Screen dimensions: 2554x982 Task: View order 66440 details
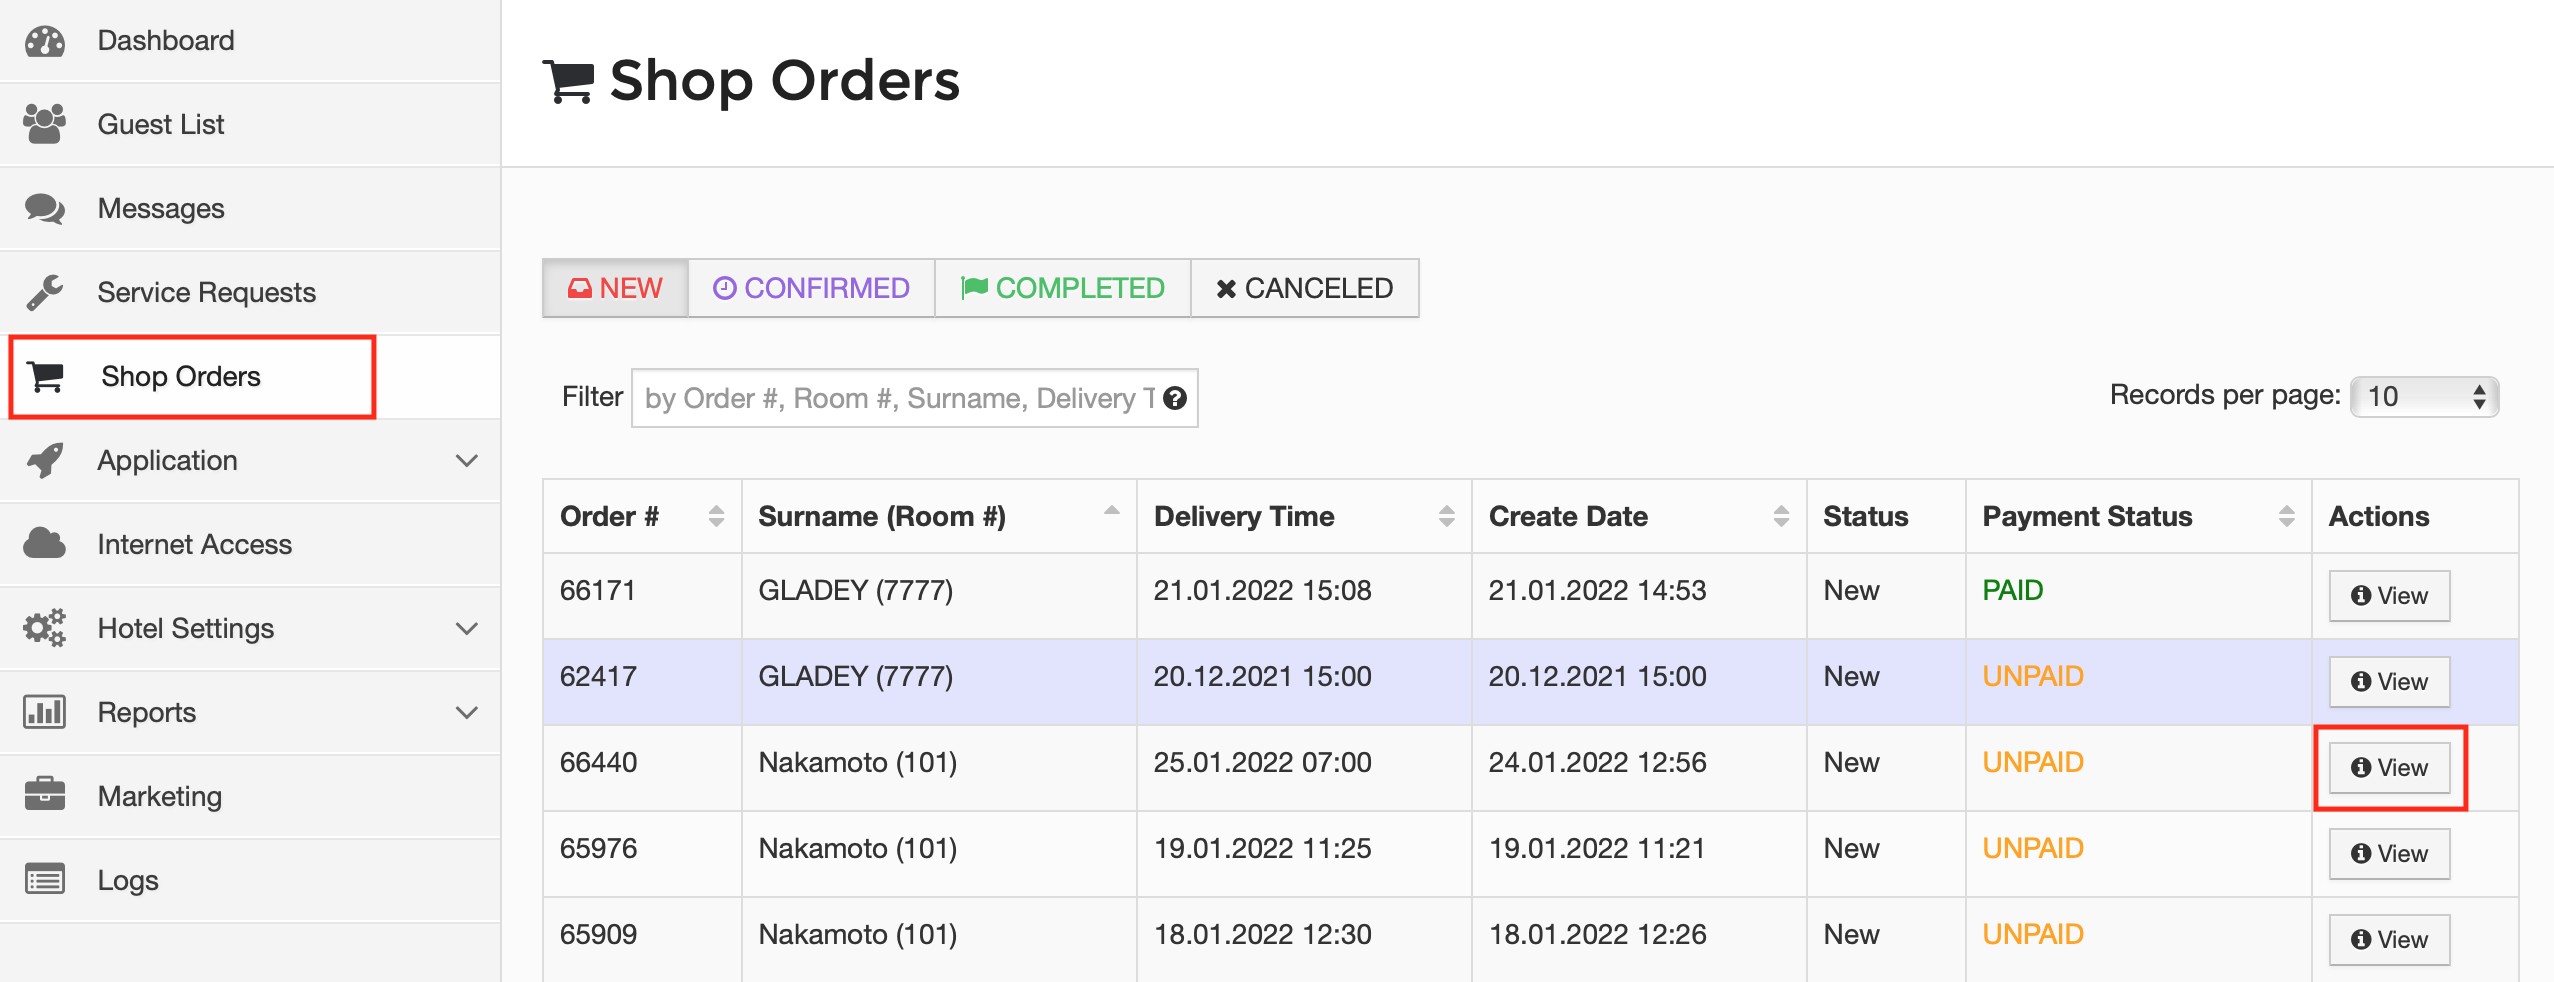tap(2389, 768)
